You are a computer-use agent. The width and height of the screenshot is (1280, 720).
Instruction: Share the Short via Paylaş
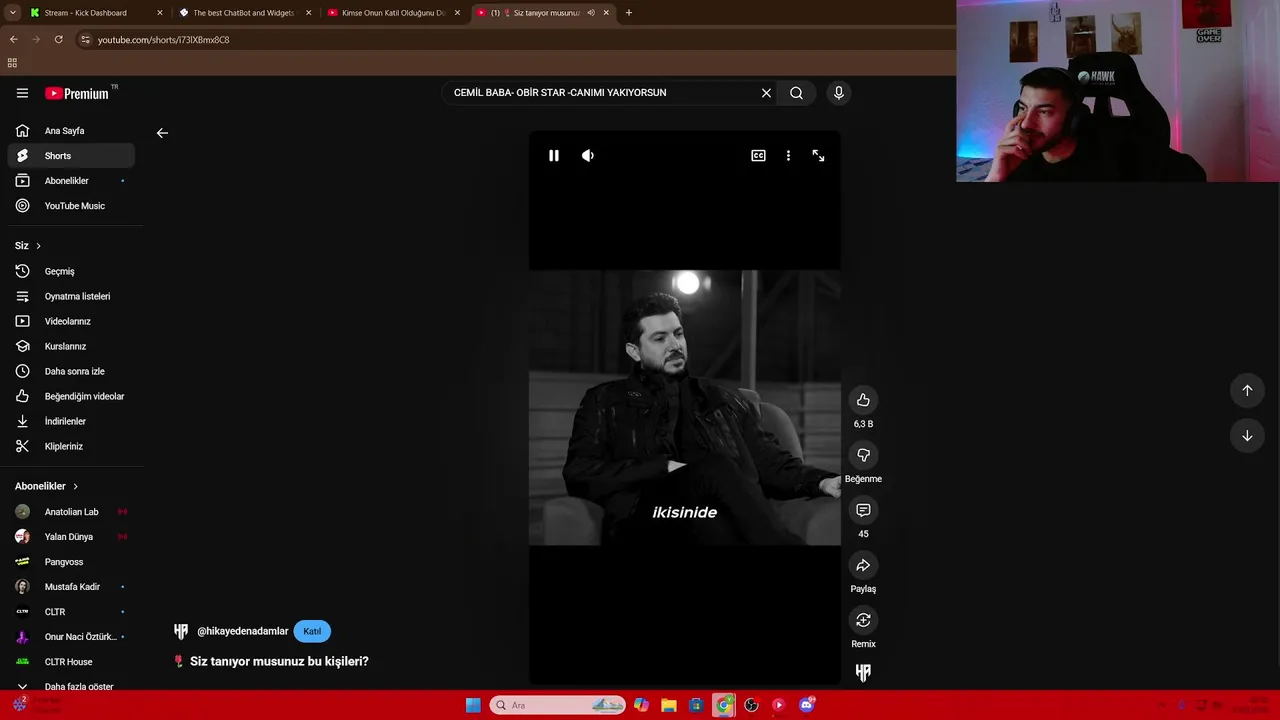click(x=863, y=565)
